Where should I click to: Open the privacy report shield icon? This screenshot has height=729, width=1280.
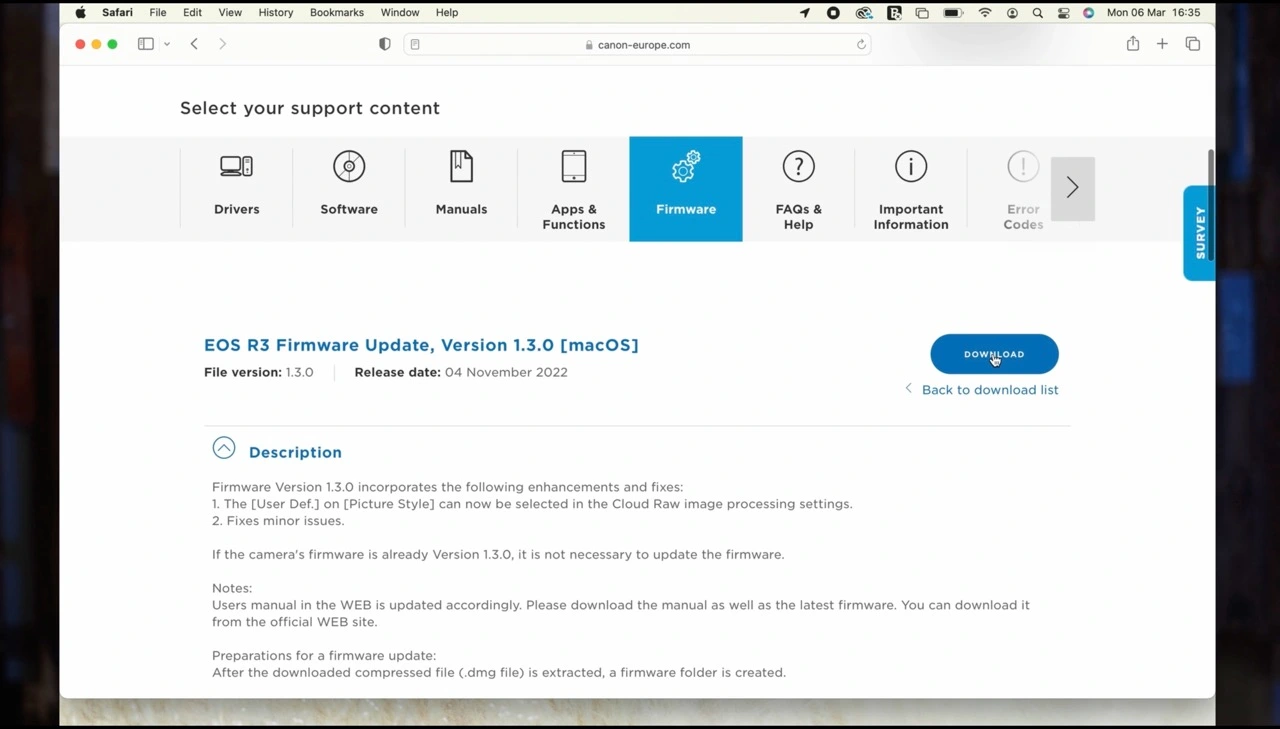pos(385,44)
